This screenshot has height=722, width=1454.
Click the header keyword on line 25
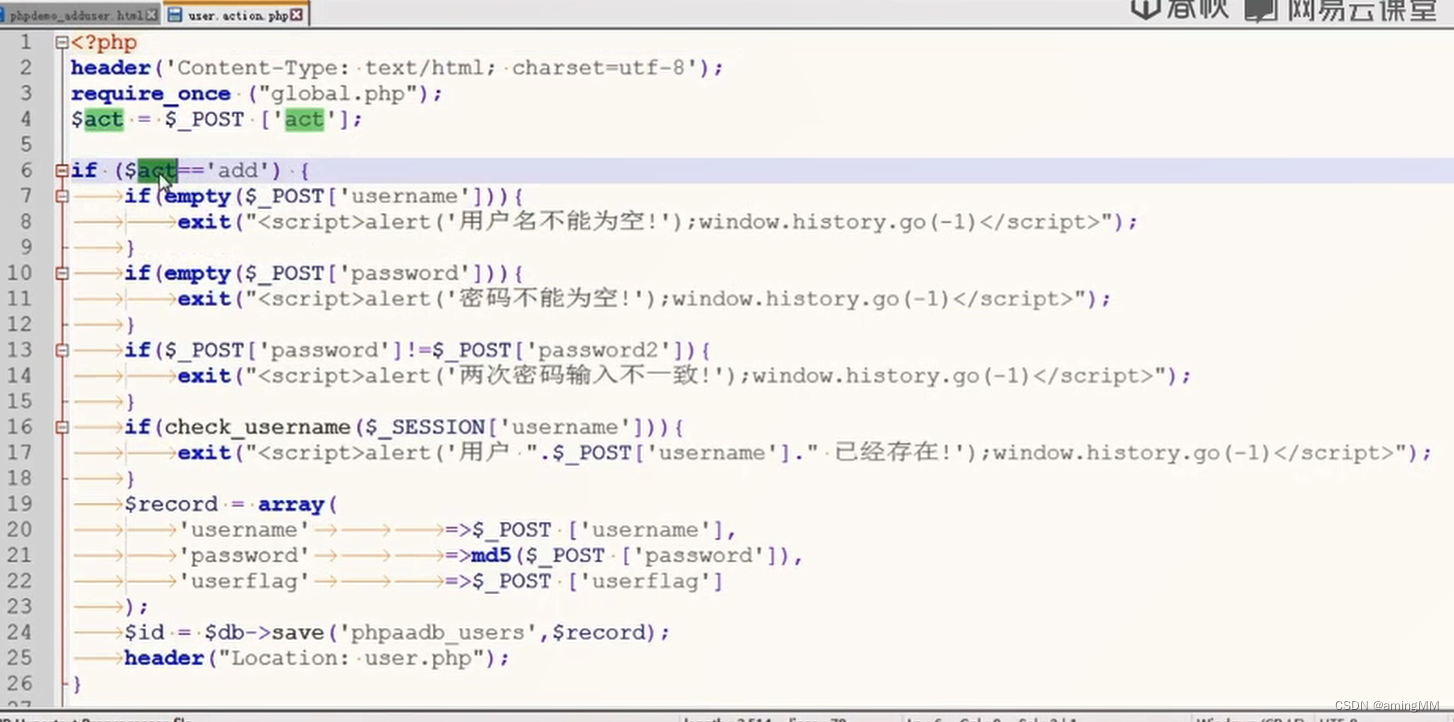[x=164, y=658]
